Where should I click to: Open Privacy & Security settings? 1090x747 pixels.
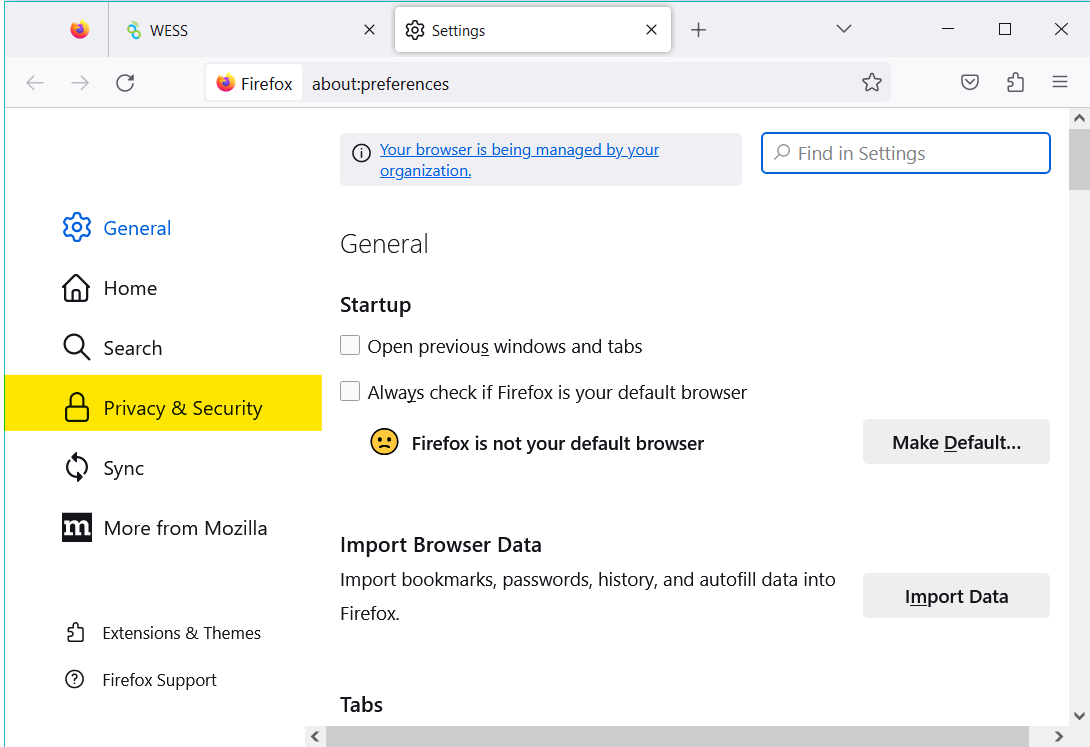click(x=163, y=403)
